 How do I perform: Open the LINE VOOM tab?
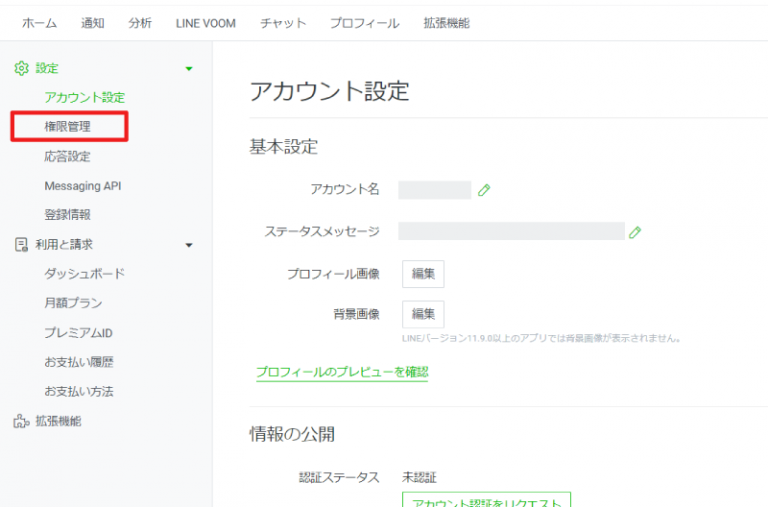204,23
